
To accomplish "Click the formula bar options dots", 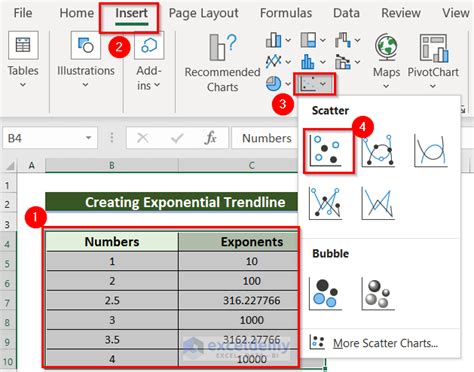I will tap(112, 138).
